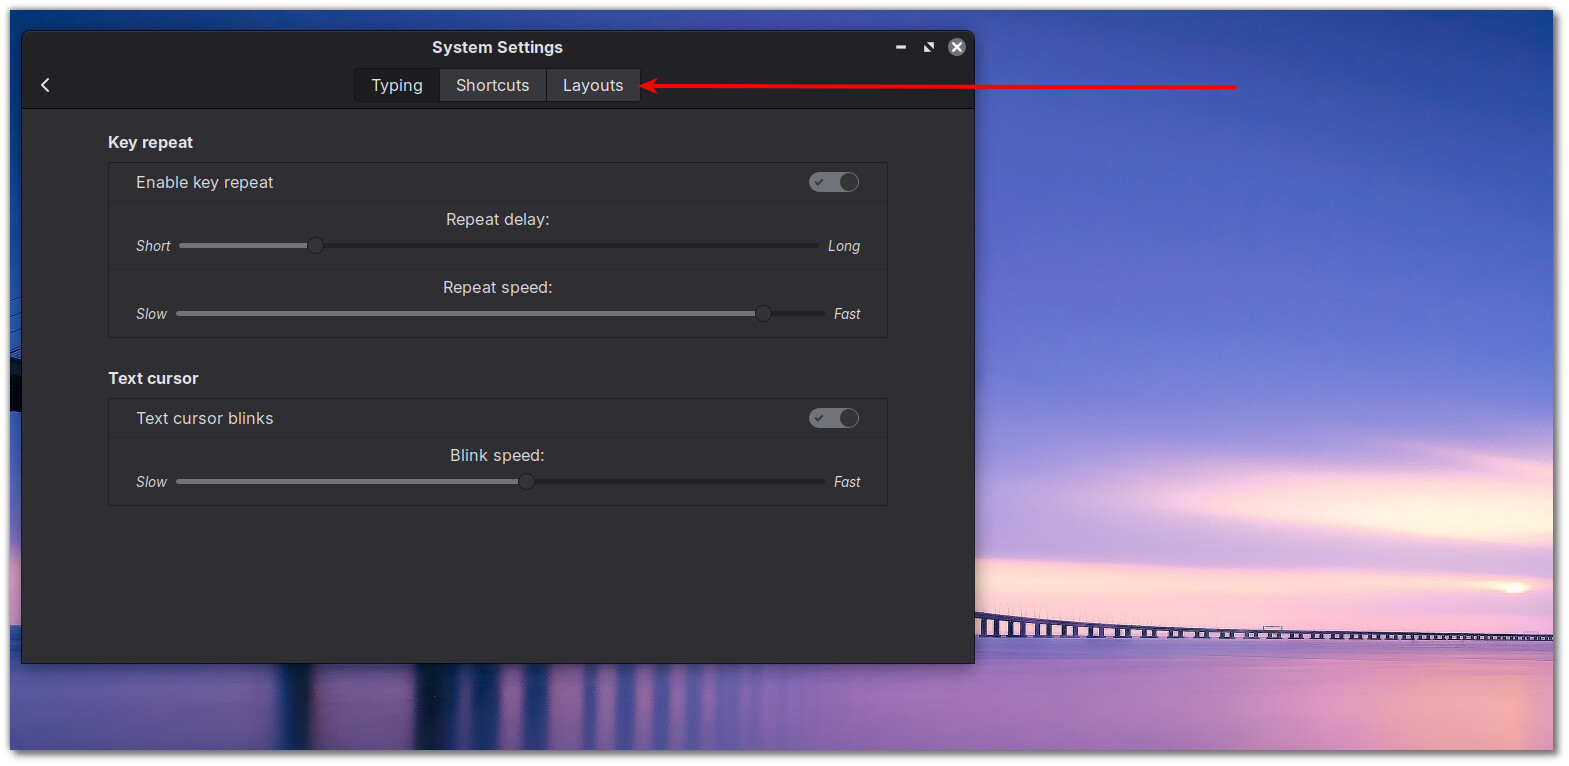
Task: Disable the Enable key repeat switch
Action: coord(834,182)
